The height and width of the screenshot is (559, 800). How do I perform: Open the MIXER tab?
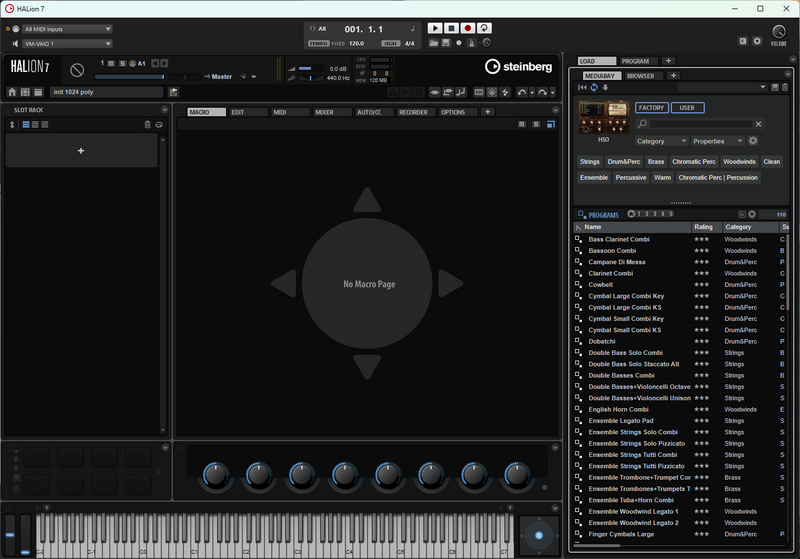coord(332,112)
